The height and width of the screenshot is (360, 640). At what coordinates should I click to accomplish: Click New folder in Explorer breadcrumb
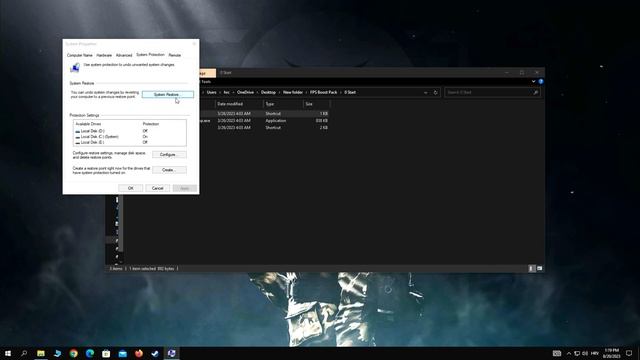click(x=293, y=92)
